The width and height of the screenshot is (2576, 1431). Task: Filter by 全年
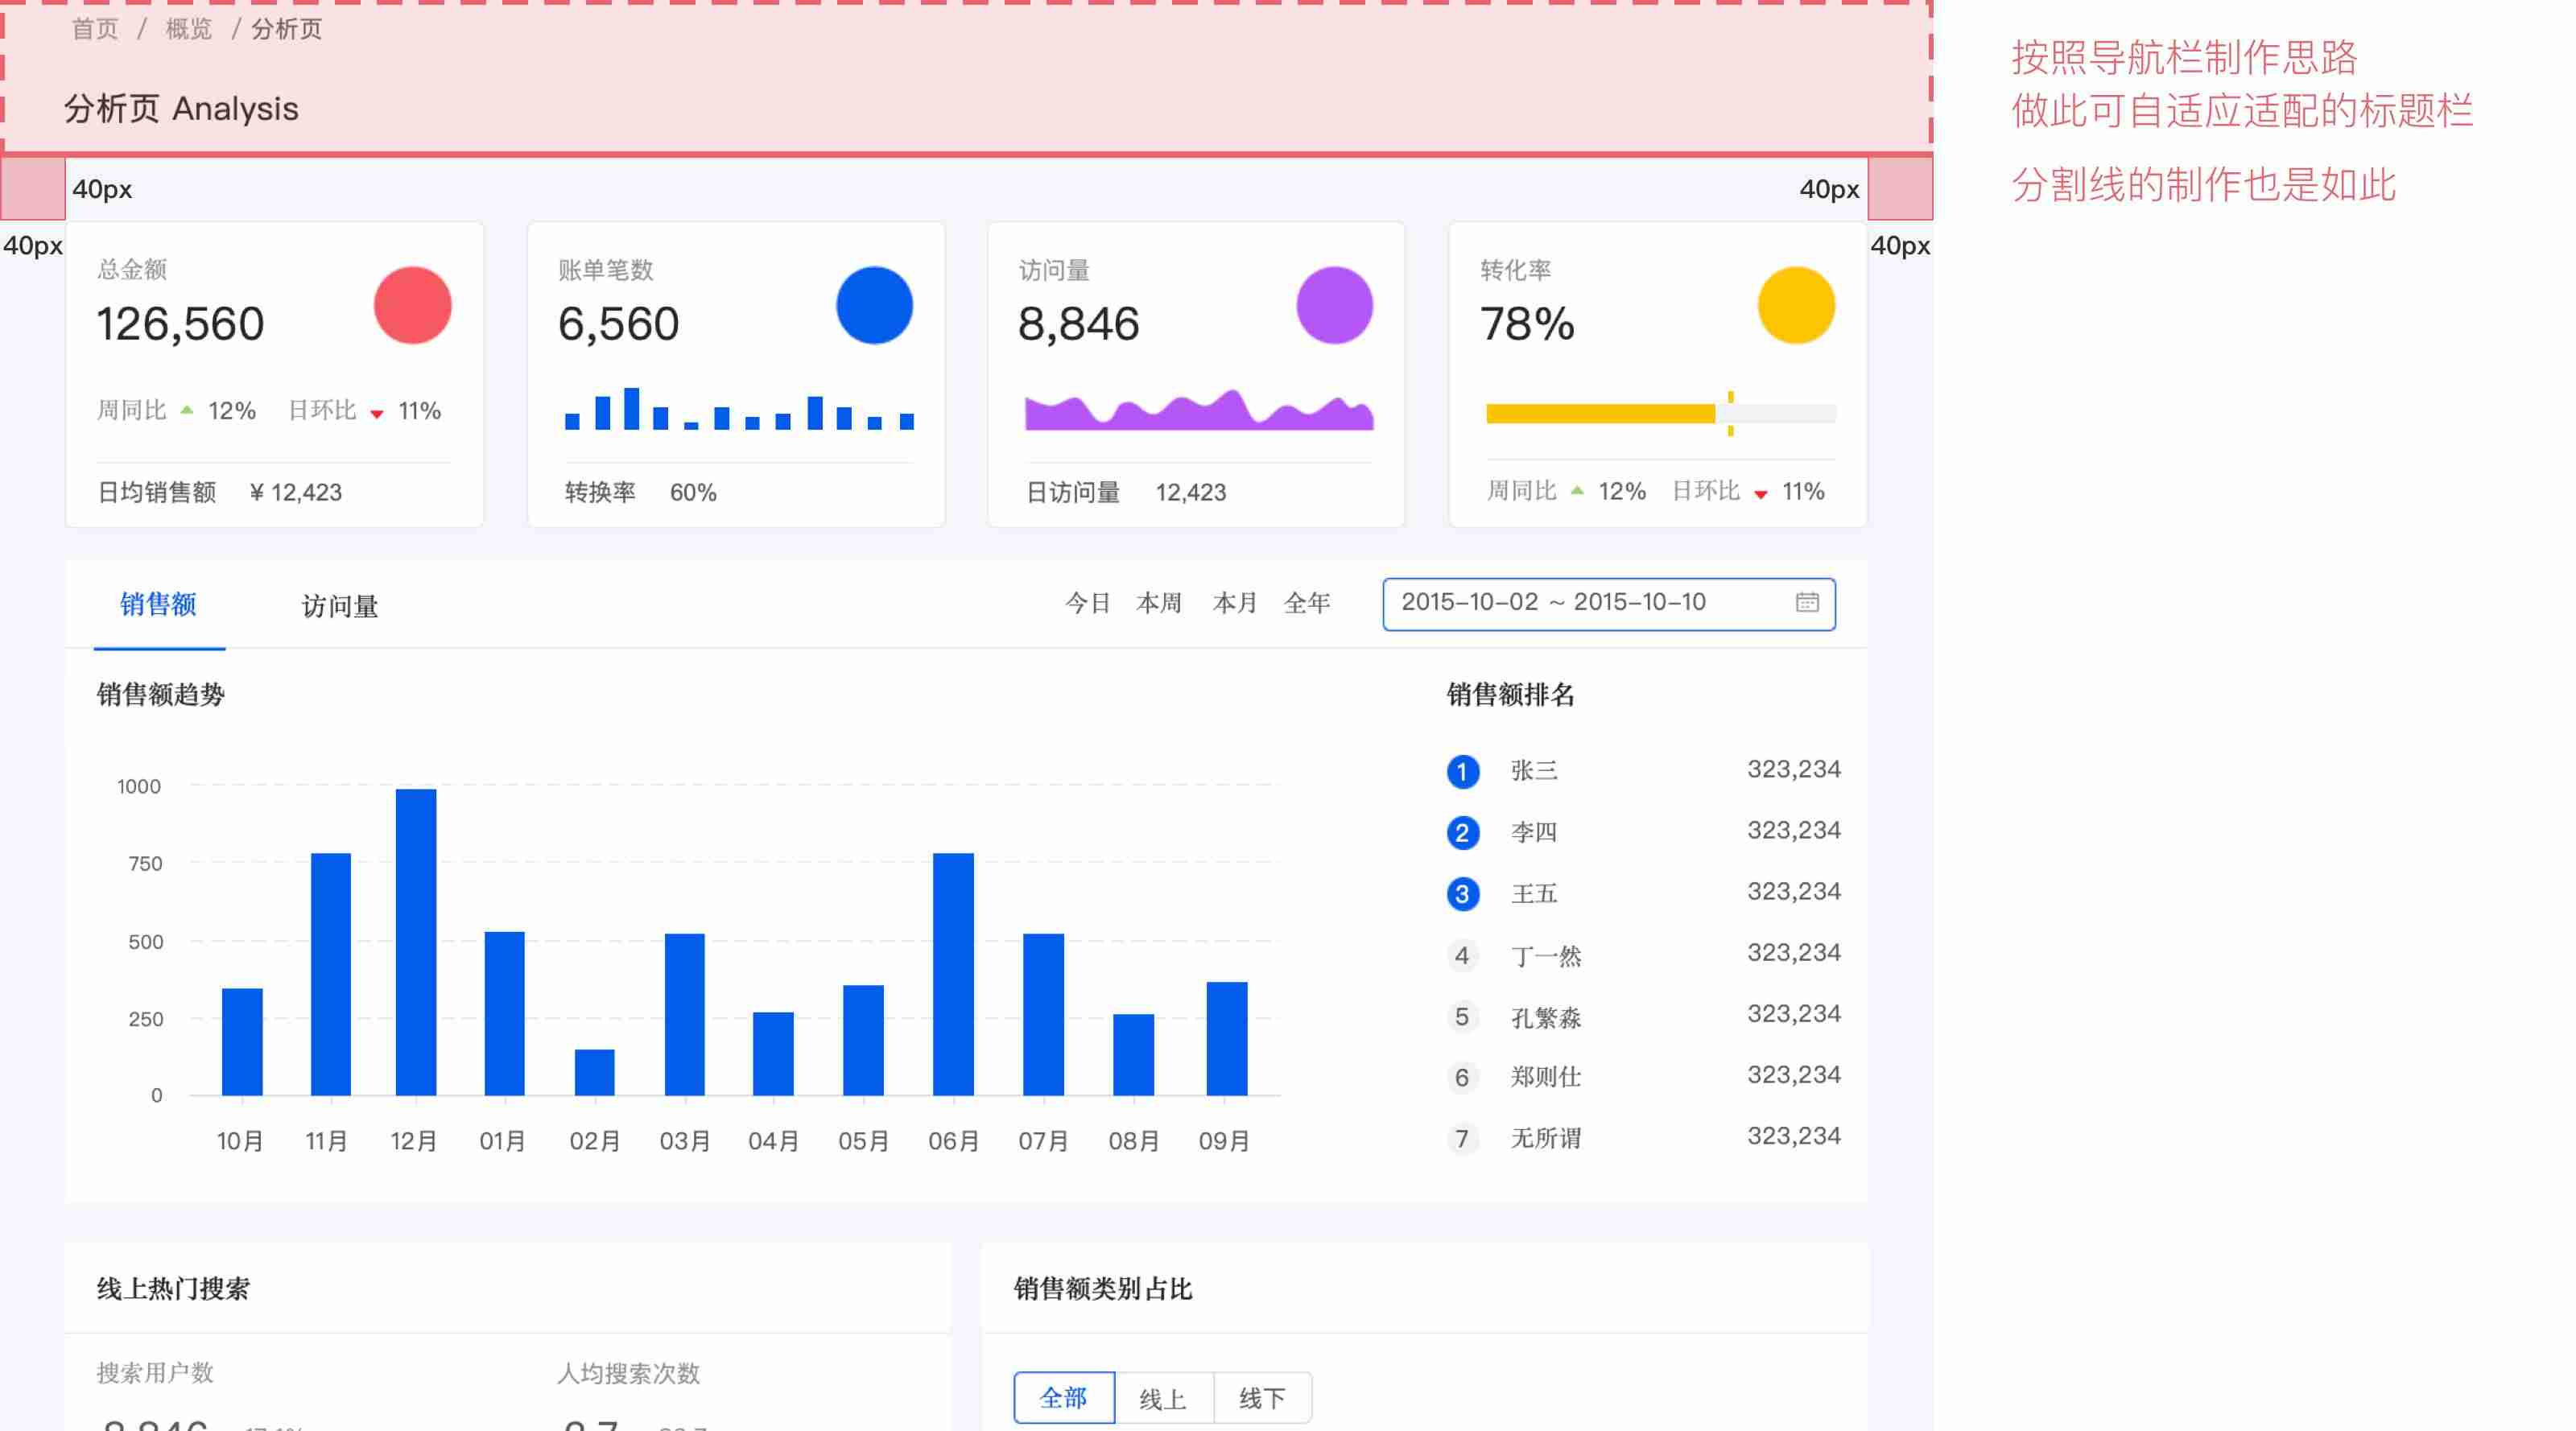tap(1307, 603)
